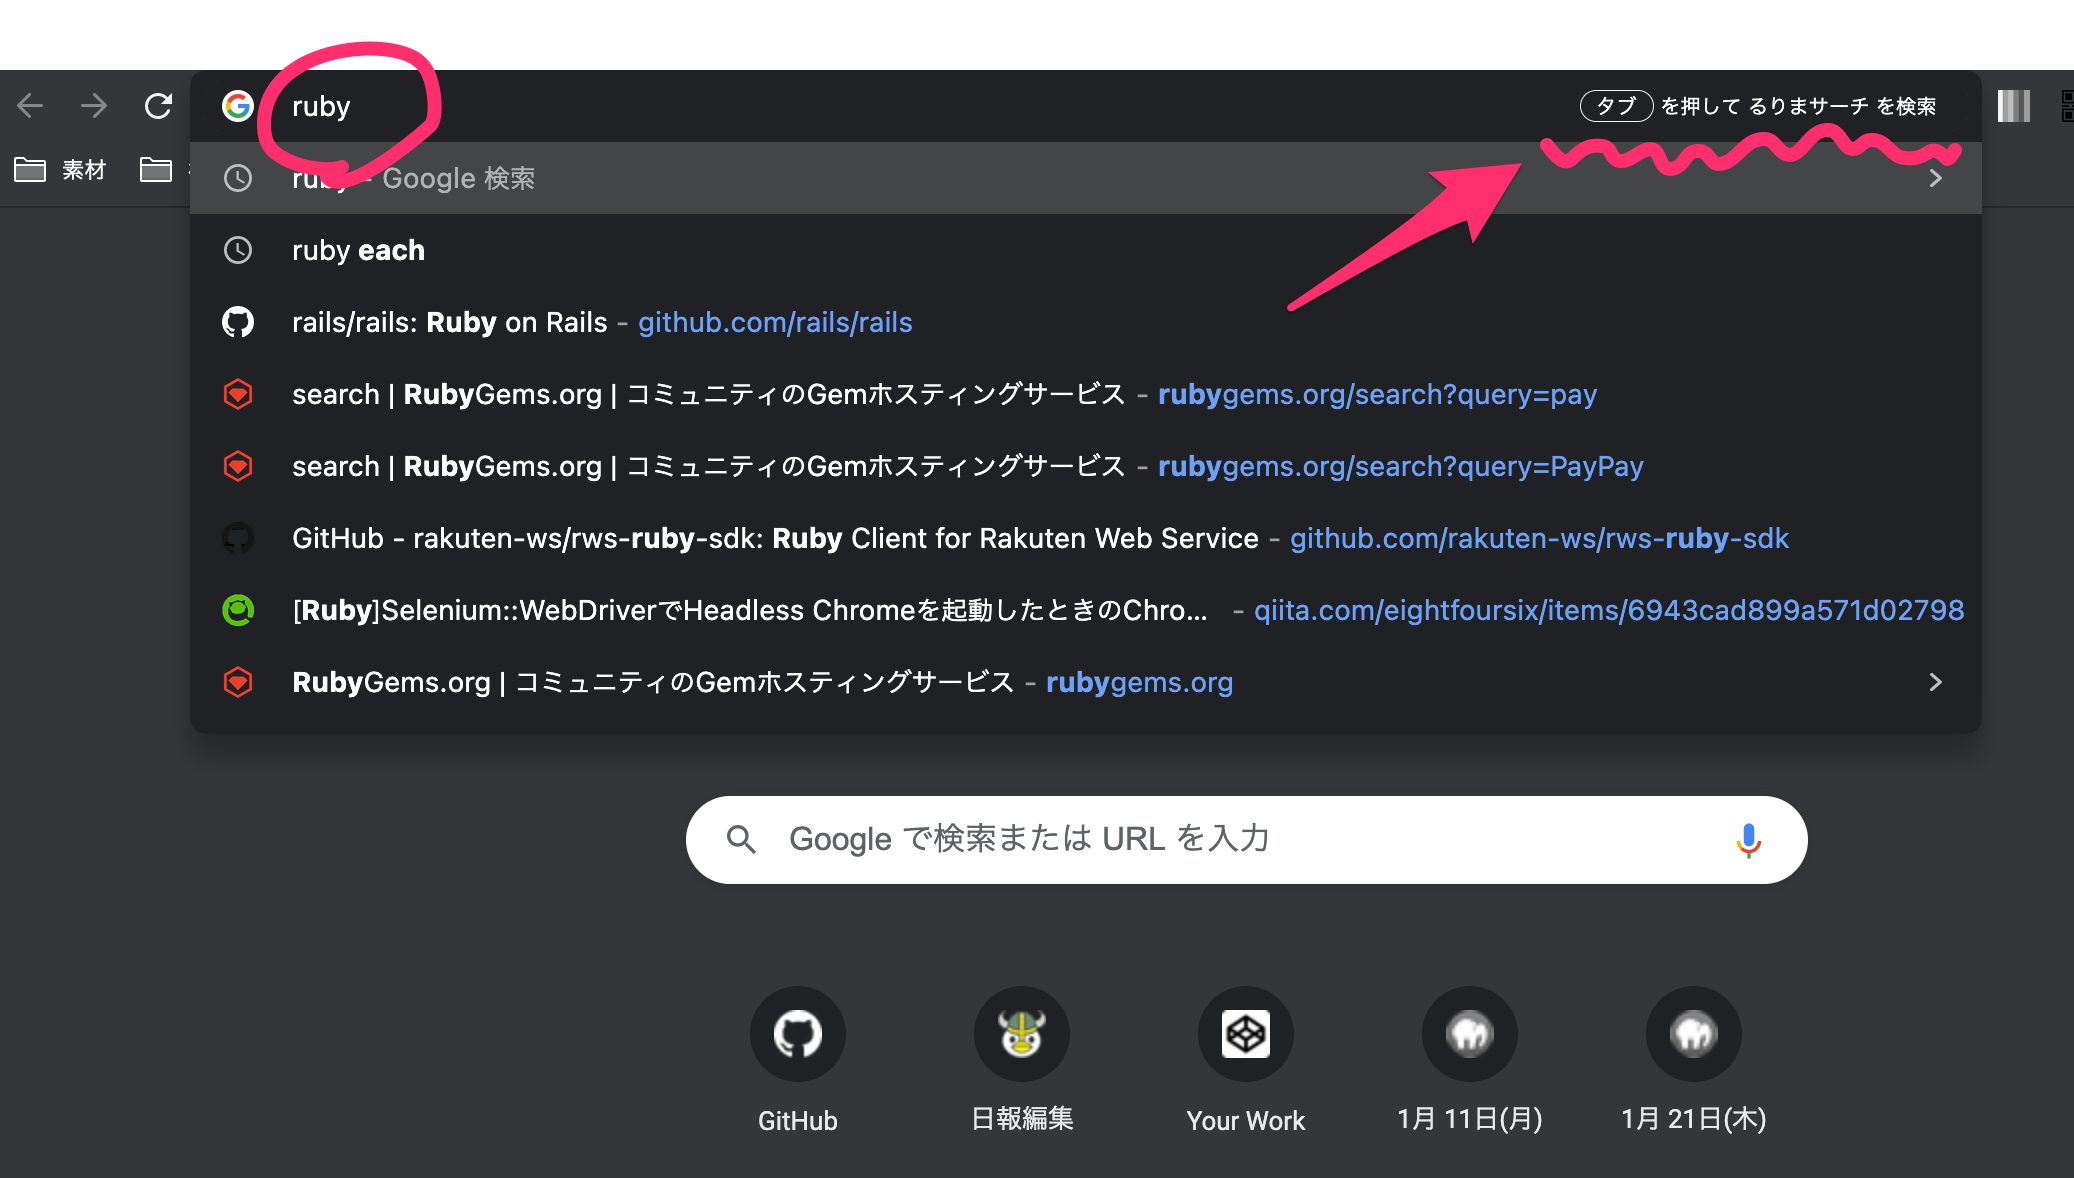Click the タブ keyword search hint chip

click(1616, 106)
